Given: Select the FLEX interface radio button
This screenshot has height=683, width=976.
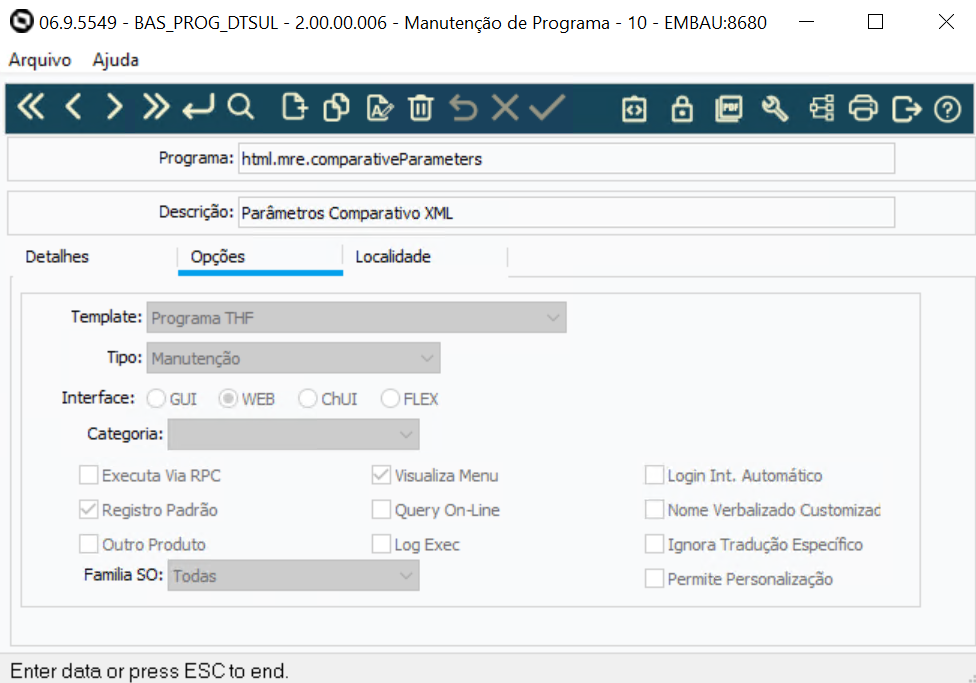Looking at the screenshot, I should pyautogui.click(x=390, y=398).
